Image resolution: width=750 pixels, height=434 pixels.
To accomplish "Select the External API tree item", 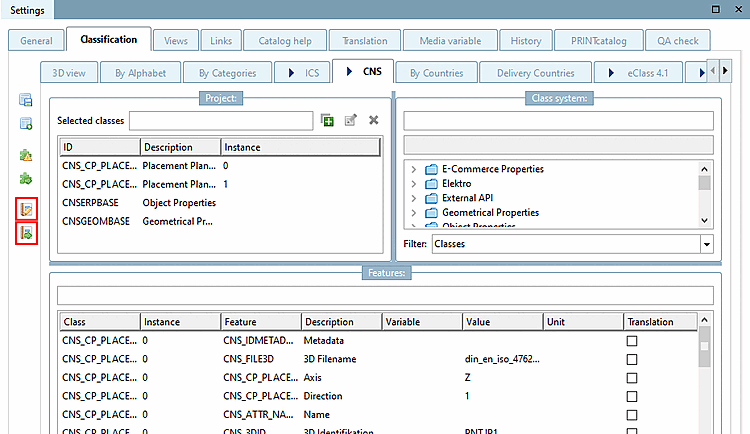I will [x=467, y=198].
